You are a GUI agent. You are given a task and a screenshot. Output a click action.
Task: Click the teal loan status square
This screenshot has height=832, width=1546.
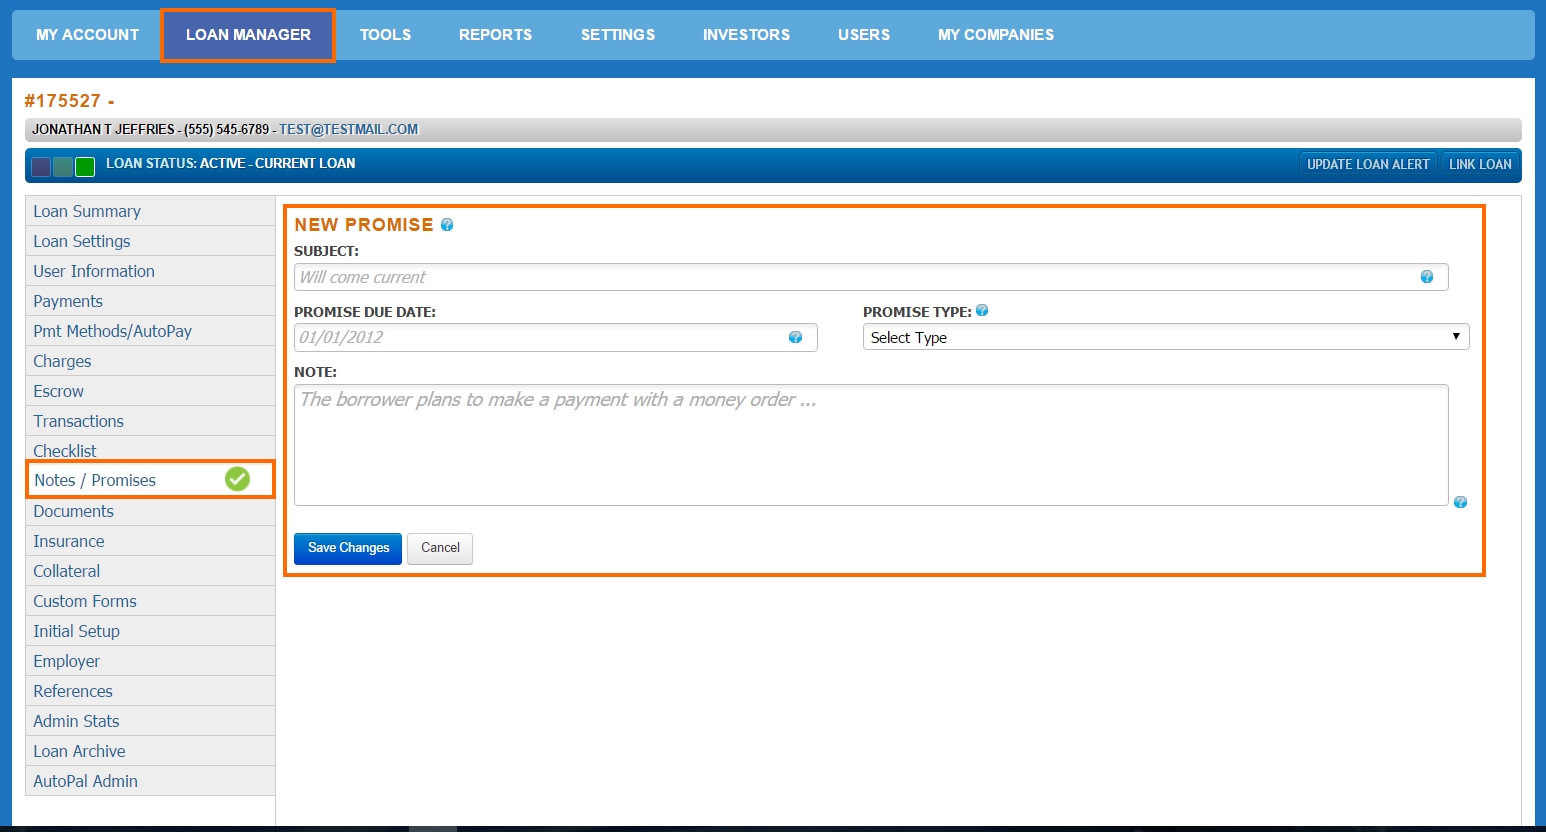click(63, 167)
